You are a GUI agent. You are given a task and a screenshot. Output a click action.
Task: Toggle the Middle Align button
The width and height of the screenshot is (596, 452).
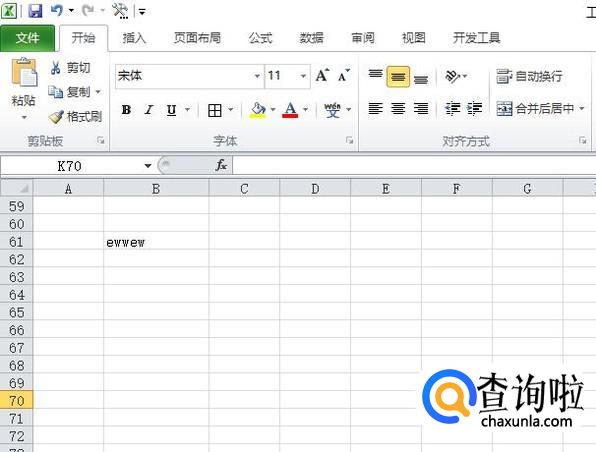(398, 77)
